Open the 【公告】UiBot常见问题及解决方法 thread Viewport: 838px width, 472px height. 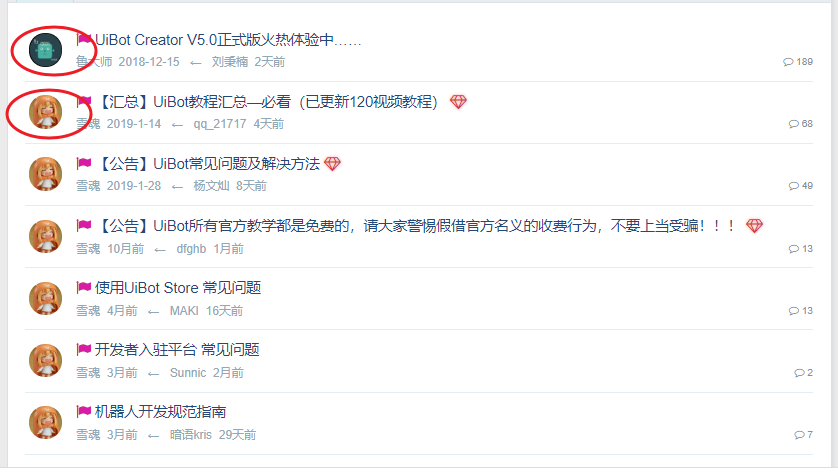tap(208, 164)
